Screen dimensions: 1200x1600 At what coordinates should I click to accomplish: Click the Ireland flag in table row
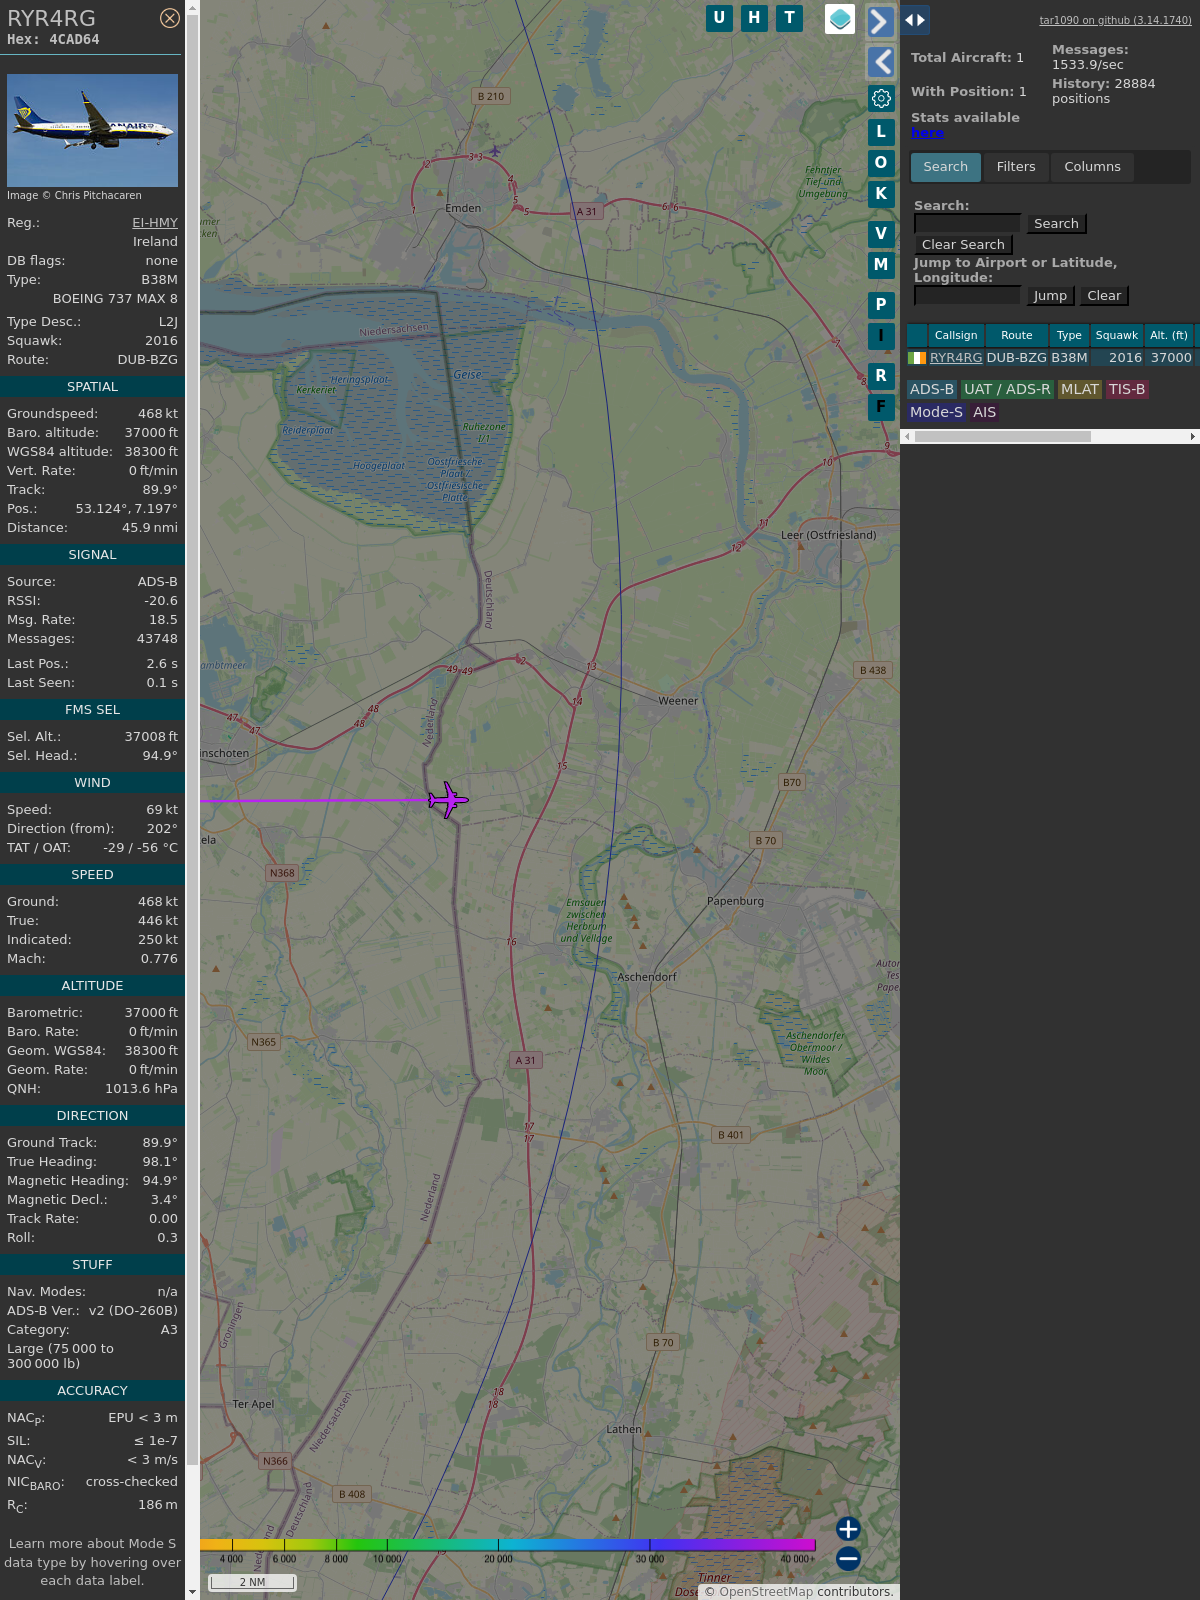pyautogui.click(x=917, y=358)
